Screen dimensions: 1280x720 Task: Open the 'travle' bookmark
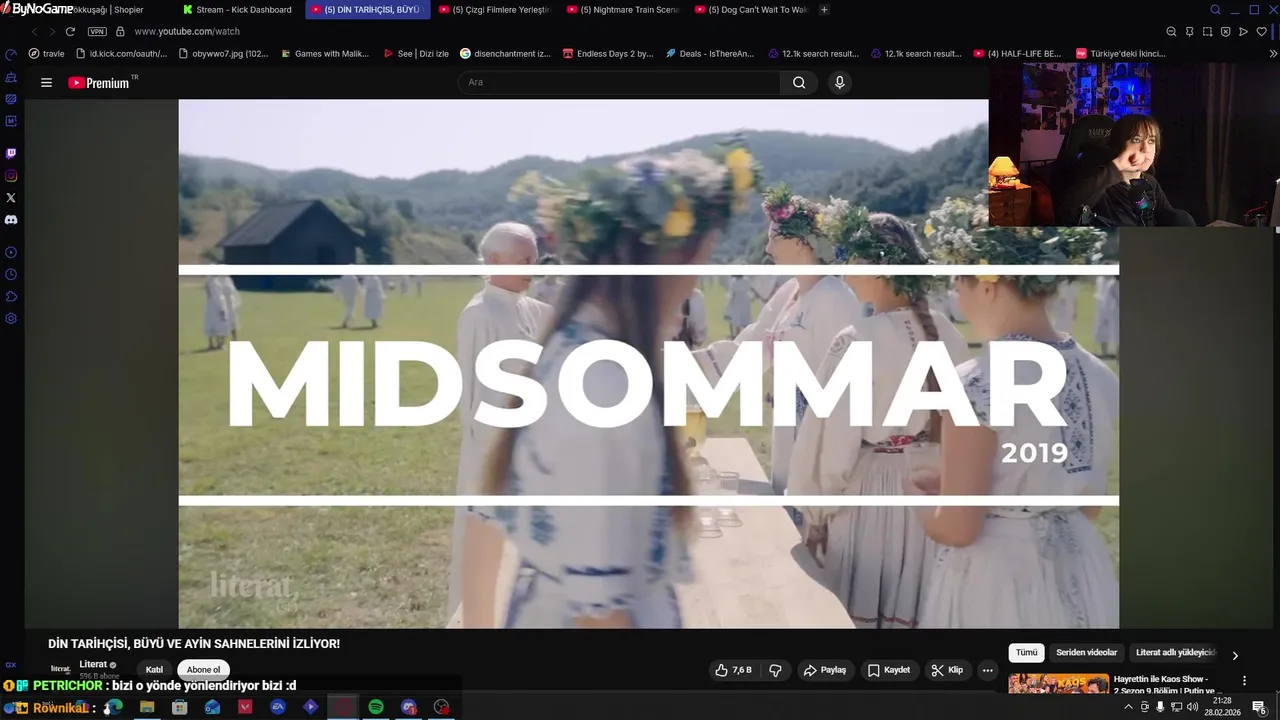pos(47,54)
